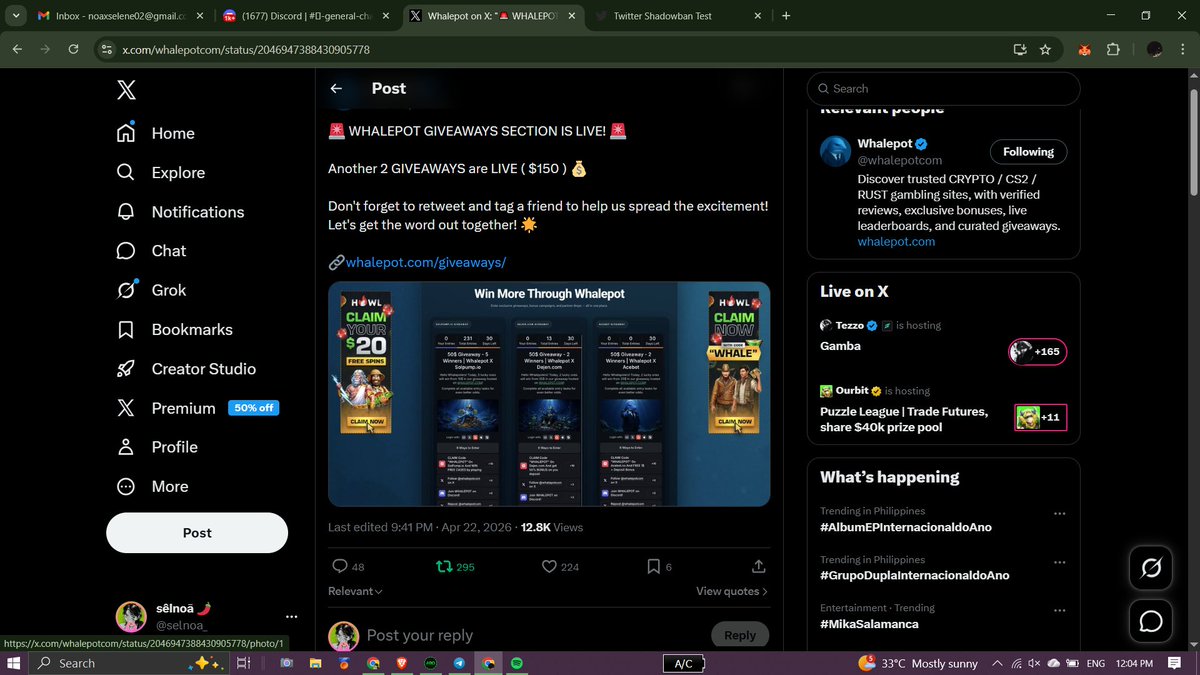Open Explore from the sidebar
This screenshot has width=1200, height=675.
coord(161,172)
